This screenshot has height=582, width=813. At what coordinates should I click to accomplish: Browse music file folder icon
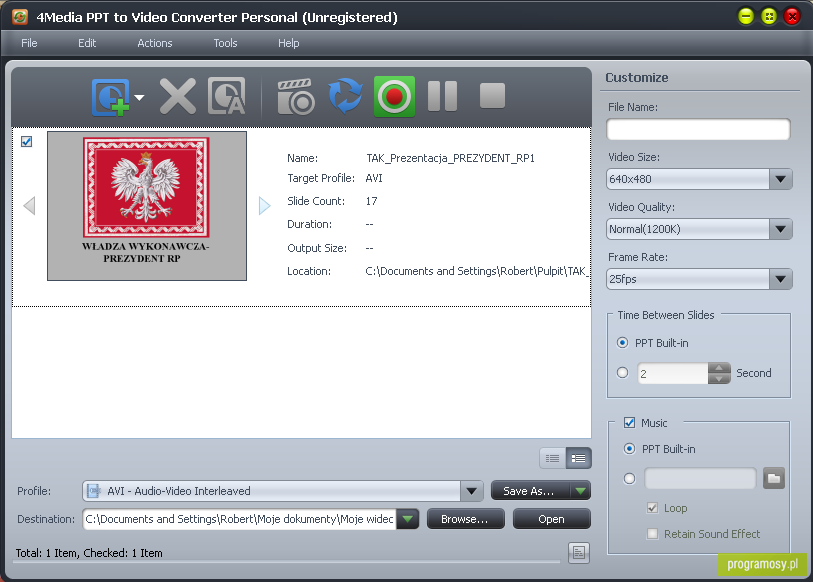774,478
